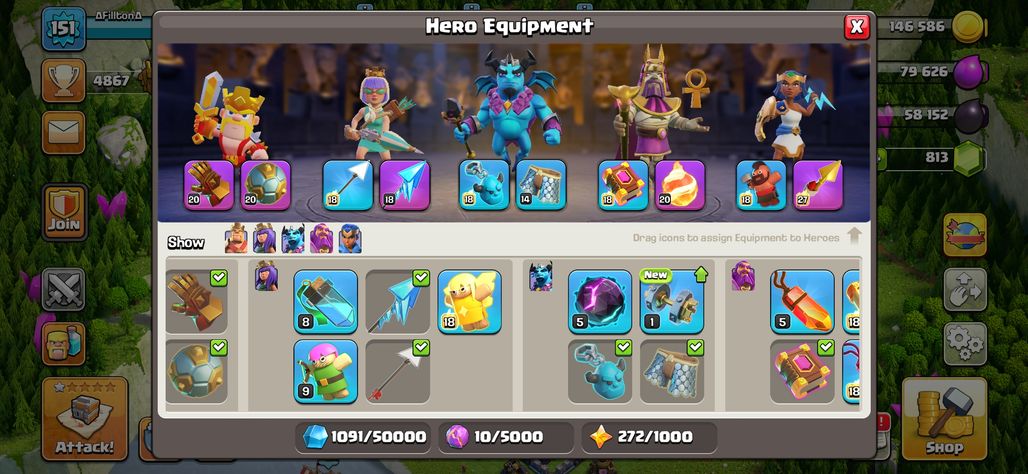
Task: Open the mail inbox envelope icon
Action: click(x=64, y=132)
